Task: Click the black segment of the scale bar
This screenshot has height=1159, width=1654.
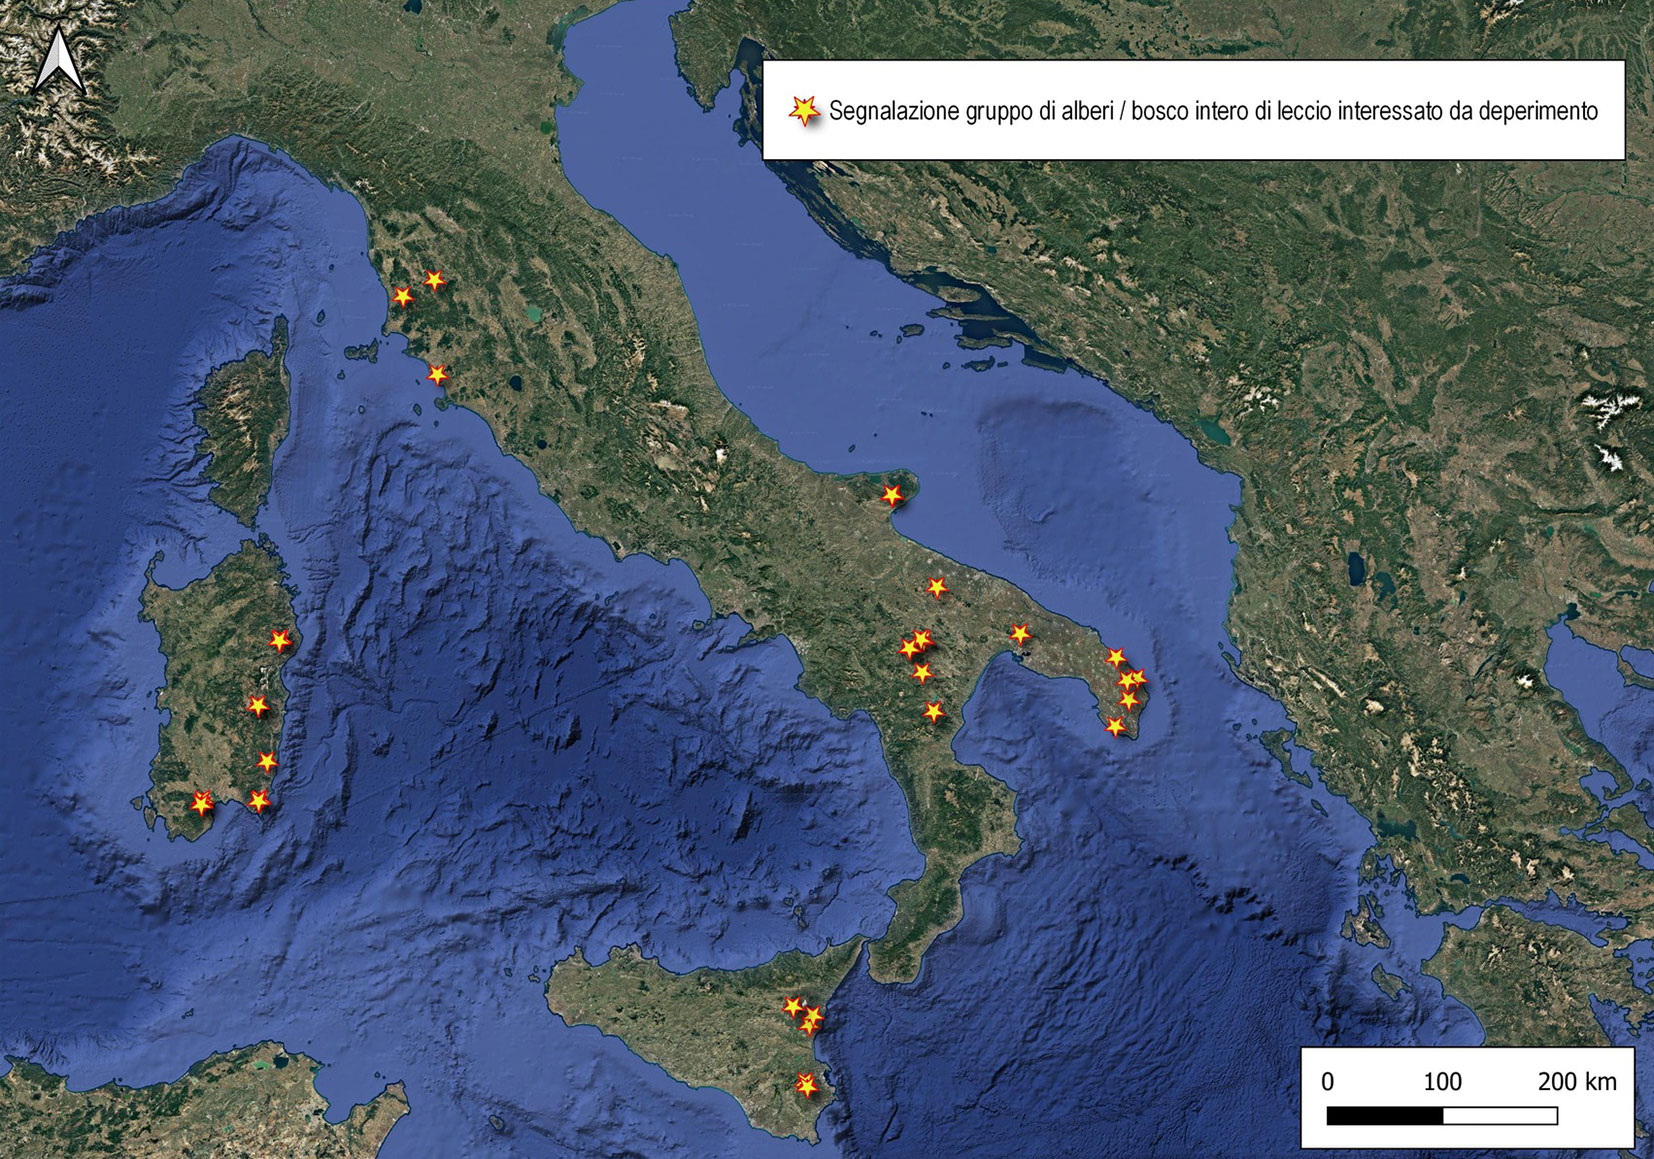Action: [x=1385, y=1116]
